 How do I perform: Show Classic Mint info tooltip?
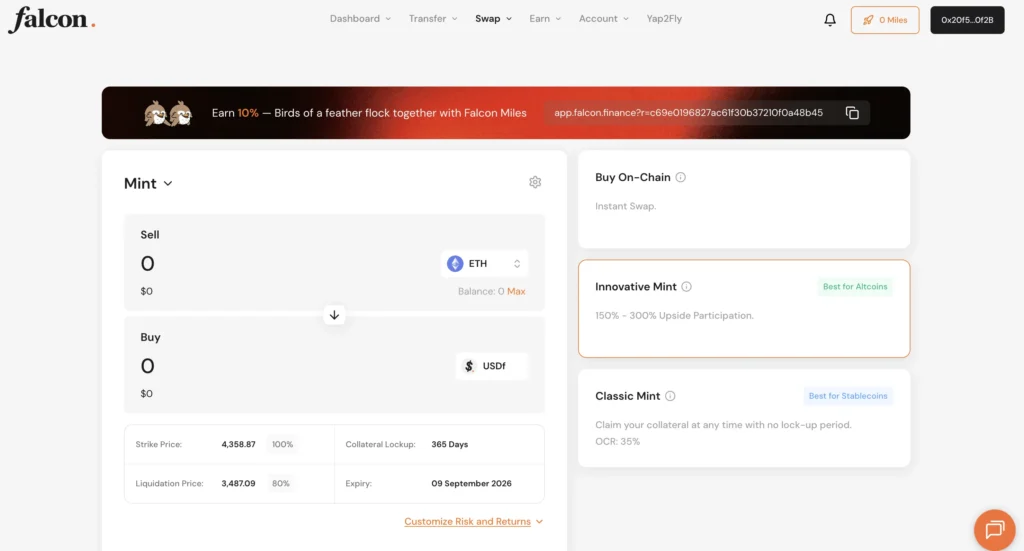pyautogui.click(x=670, y=396)
